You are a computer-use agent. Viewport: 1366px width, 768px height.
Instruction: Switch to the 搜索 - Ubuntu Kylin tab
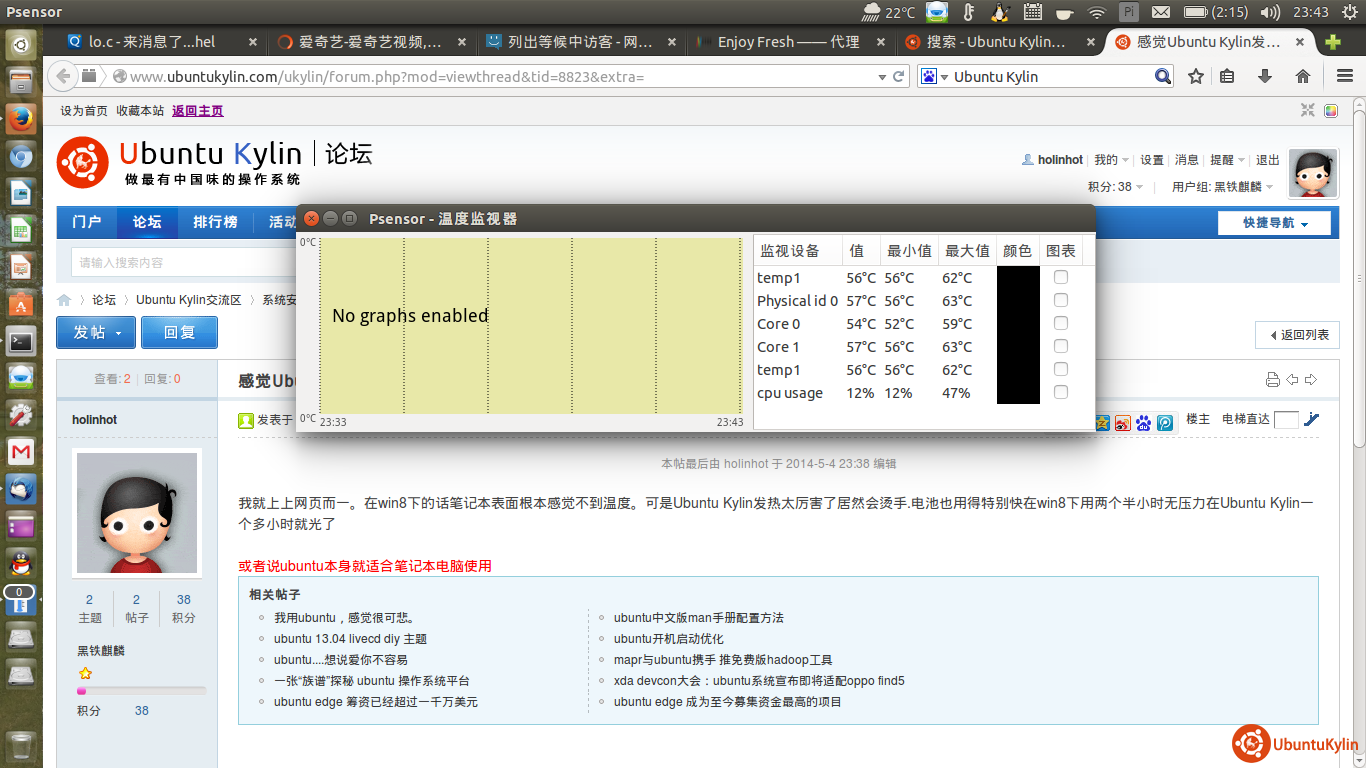(x=995, y=42)
